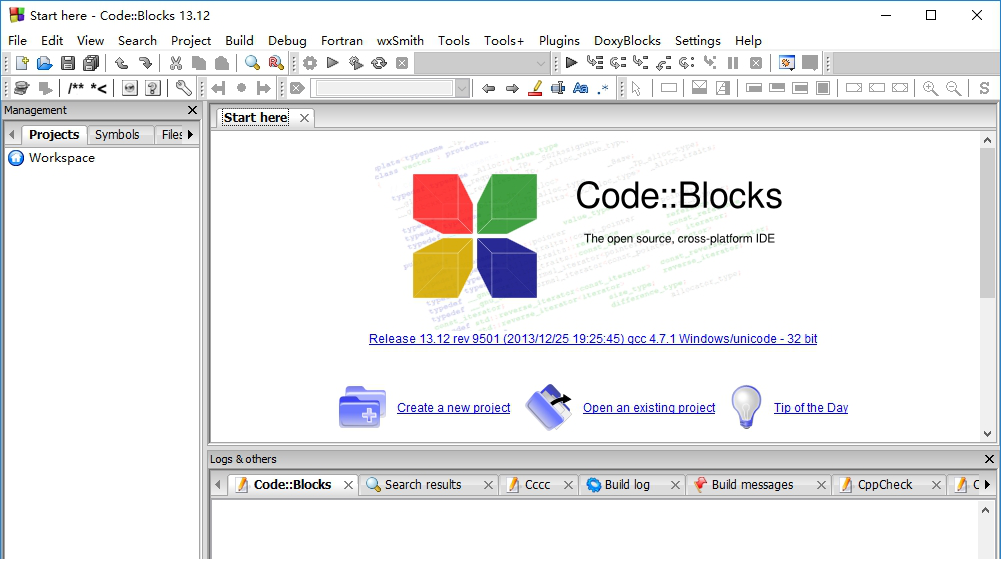Close the Management panel
The height and width of the screenshot is (581, 1001).
click(192, 110)
